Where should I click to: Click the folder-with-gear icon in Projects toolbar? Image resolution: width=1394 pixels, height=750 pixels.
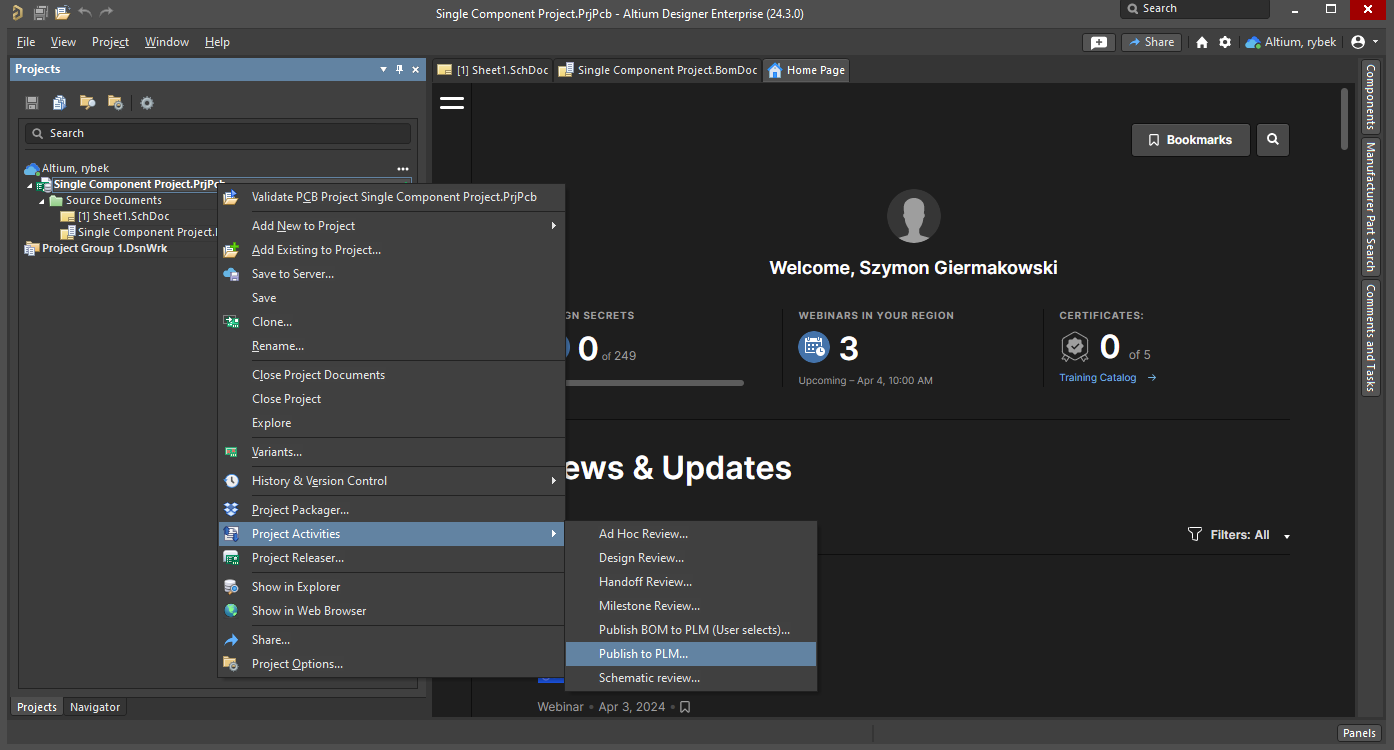115,103
